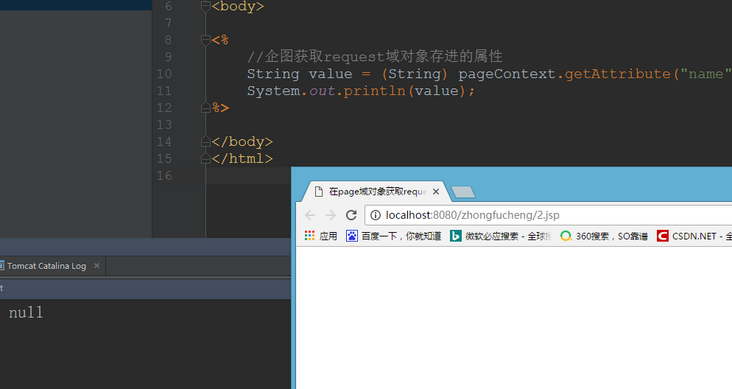Reload the page in browser
Screen dimensions: 732x389
351,215
